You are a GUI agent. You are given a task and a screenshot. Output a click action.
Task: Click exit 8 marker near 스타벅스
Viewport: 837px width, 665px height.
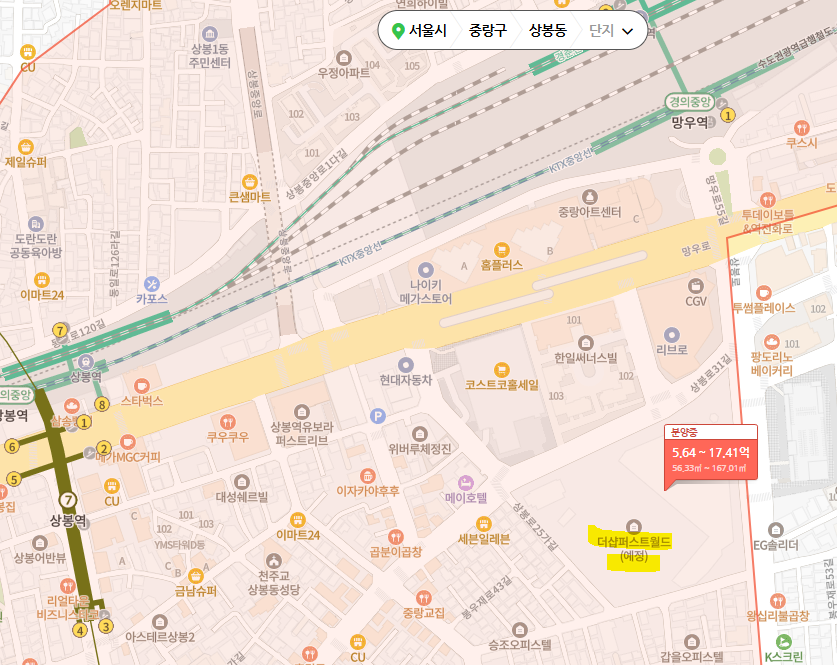tap(101, 405)
